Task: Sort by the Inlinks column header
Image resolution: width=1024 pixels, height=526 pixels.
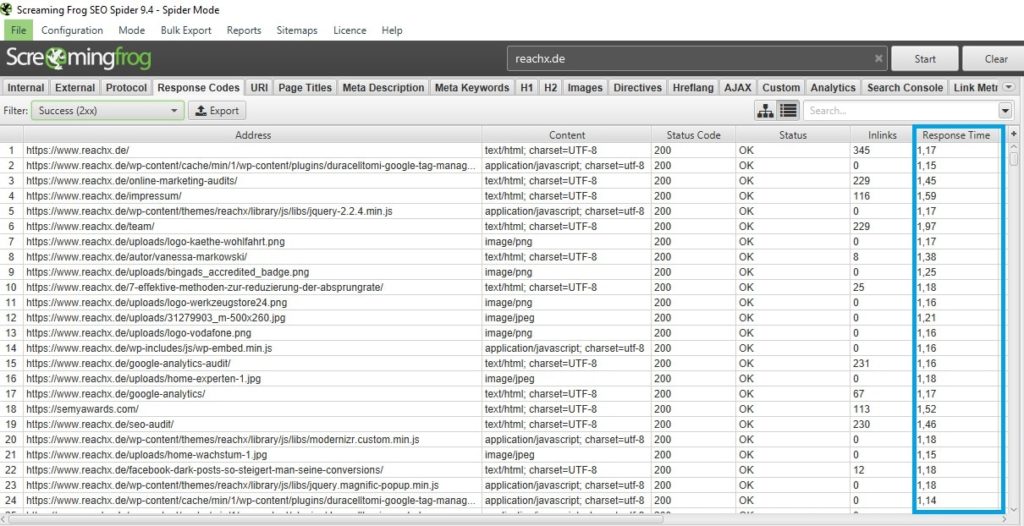Action: tap(882, 135)
